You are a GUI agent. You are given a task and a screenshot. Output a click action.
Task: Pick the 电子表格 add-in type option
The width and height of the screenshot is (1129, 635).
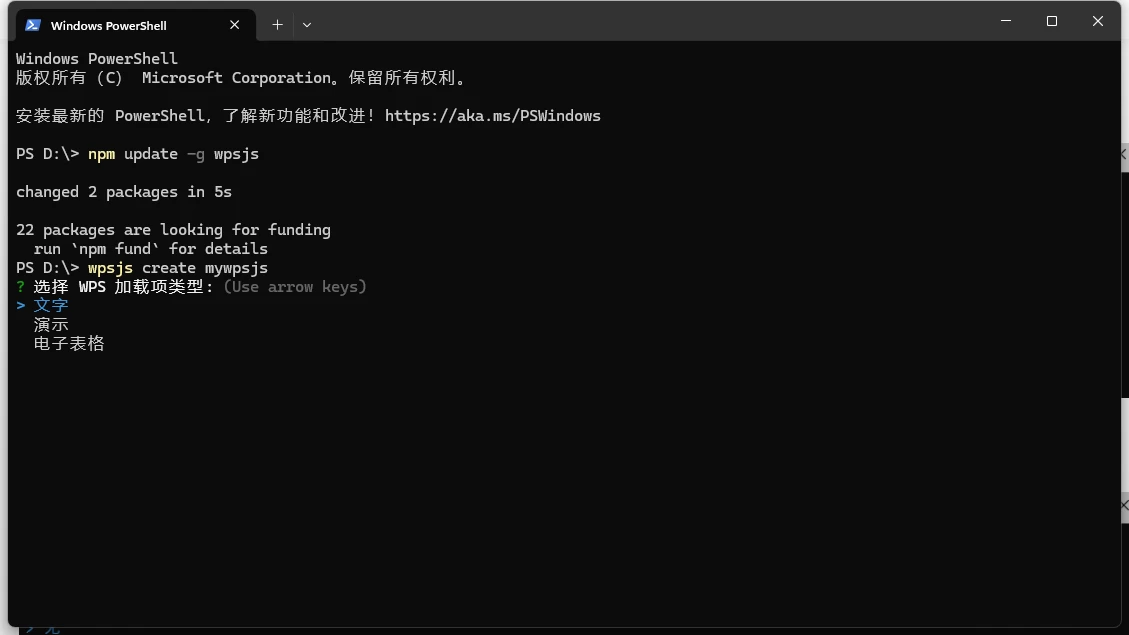(69, 344)
